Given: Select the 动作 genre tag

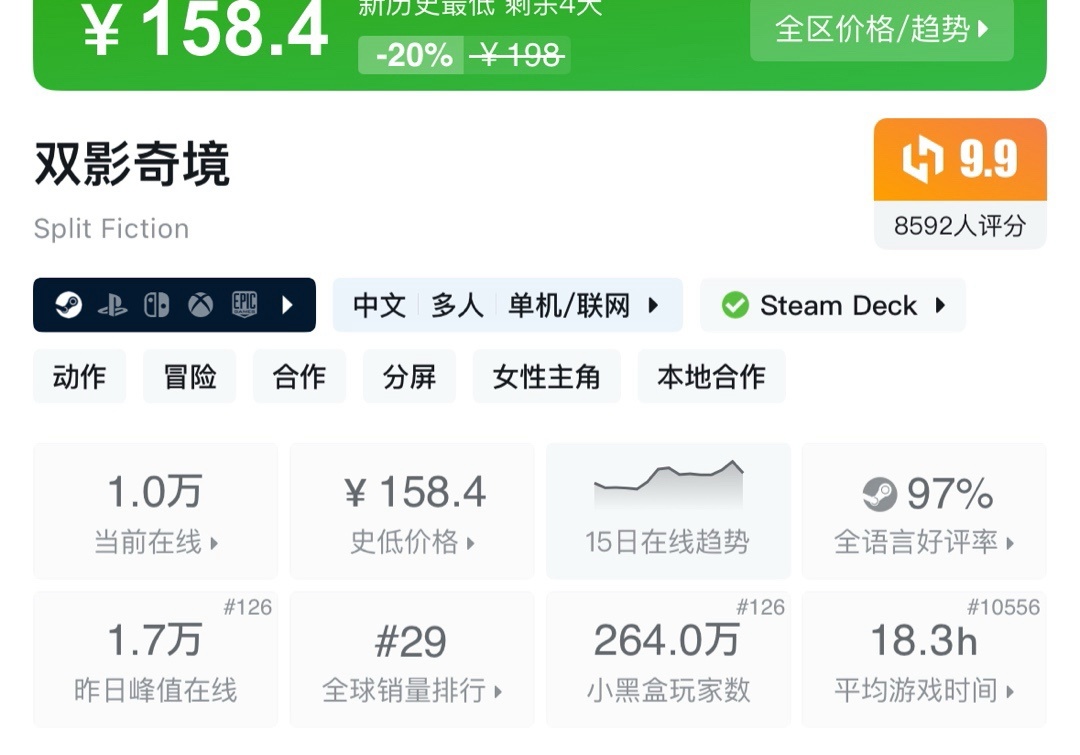Looking at the screenshot, I should point(80,376).
